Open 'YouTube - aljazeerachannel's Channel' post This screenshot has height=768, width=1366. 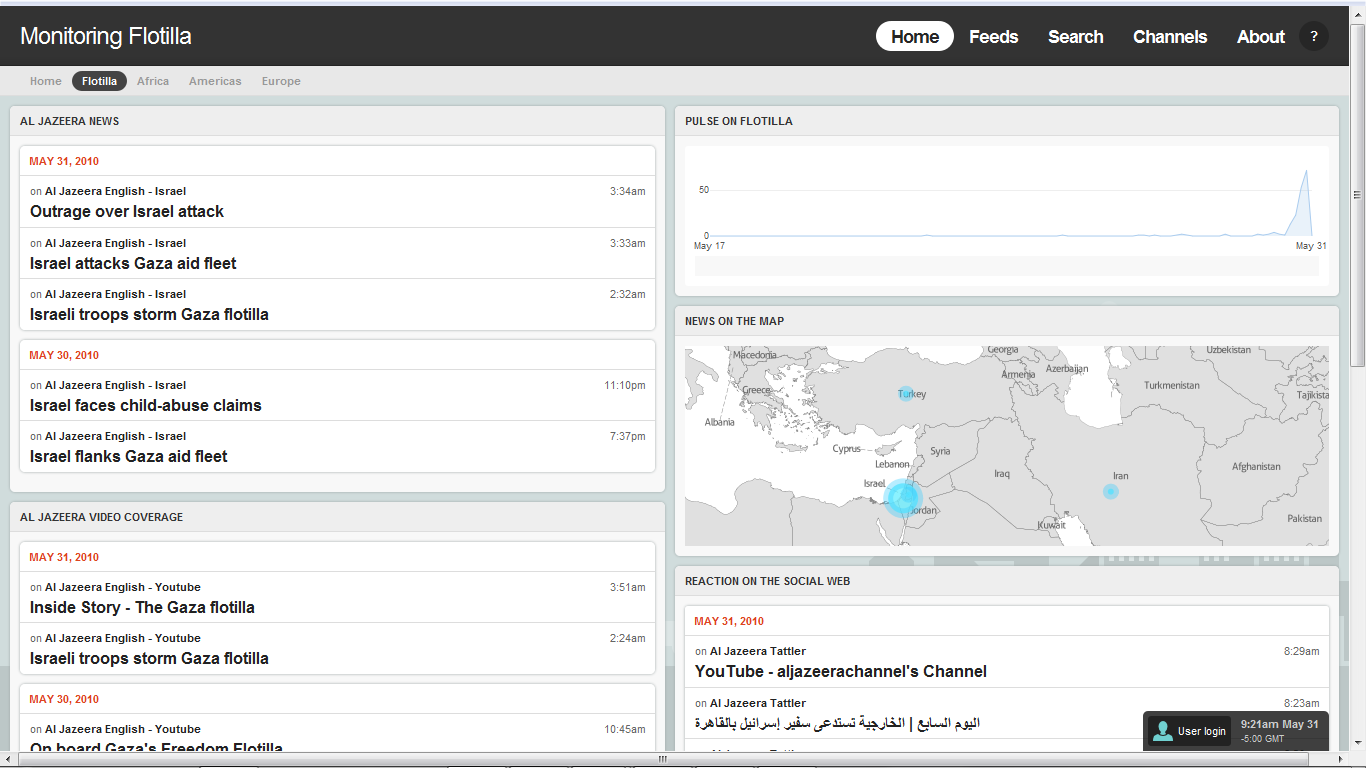pos(841,671)
